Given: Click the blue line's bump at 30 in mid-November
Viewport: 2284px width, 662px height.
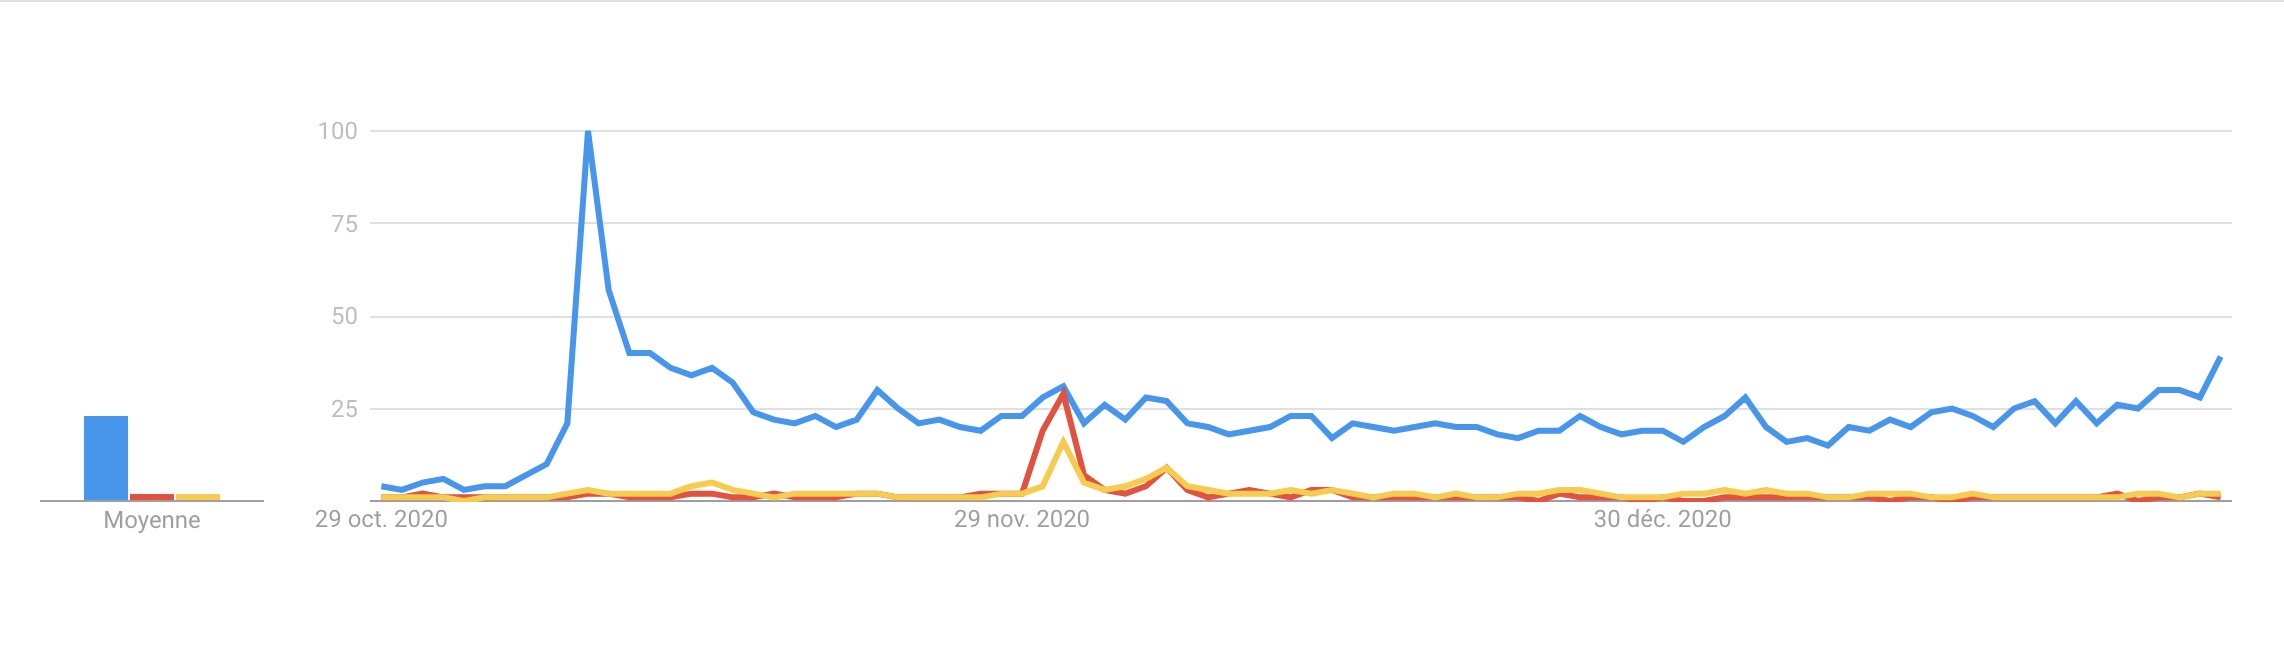Looking at the screenshot, I should [877, 390].
